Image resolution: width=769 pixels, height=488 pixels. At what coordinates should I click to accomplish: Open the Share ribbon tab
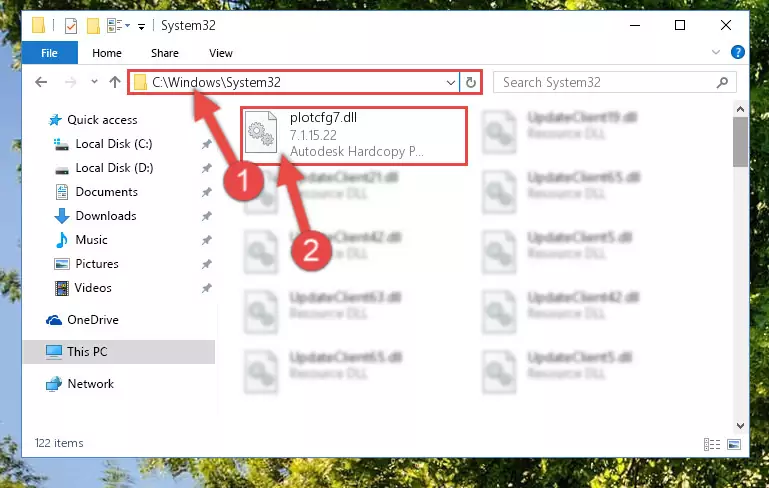[x=165, y=53]
